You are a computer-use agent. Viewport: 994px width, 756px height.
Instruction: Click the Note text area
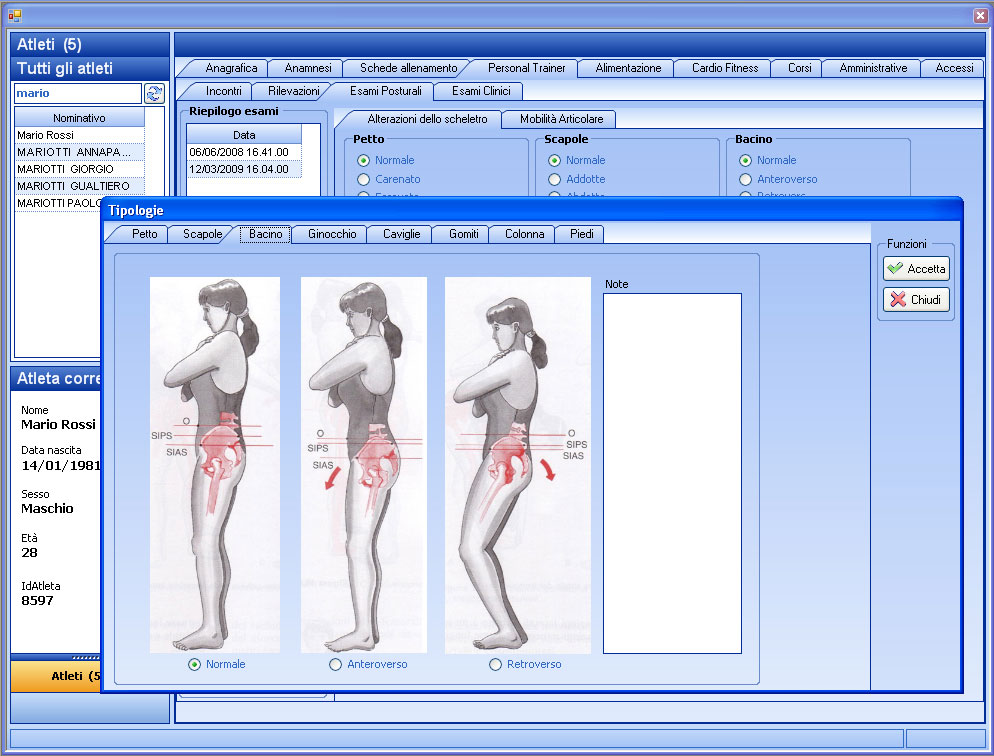(672, 472)
